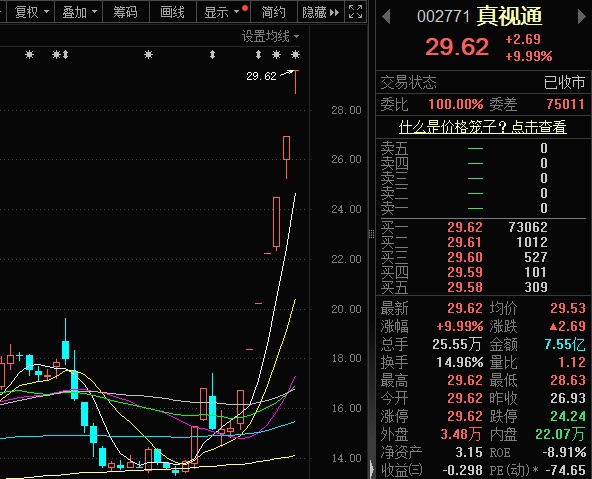Screen dimensions: 592x479
Task: Go to previous stock arrow
Action: coord(386,17)
